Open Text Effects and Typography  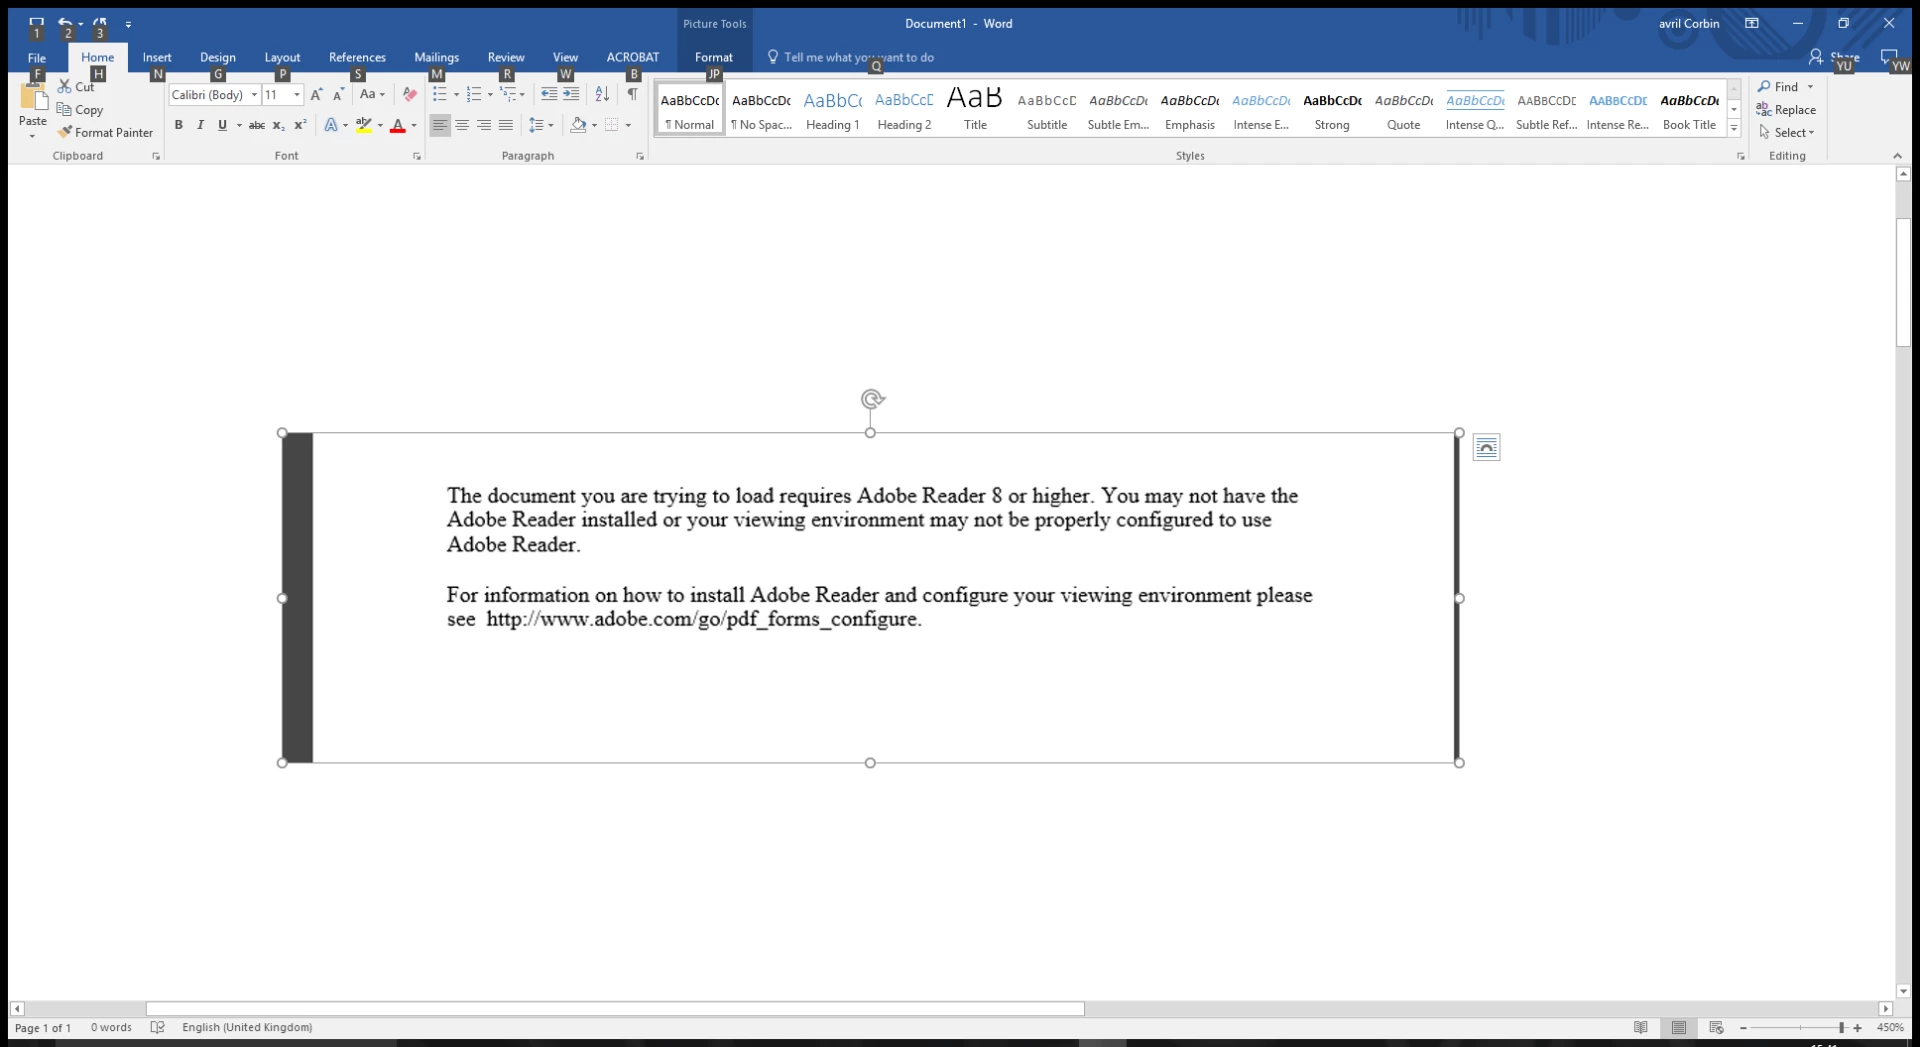pyautogui.click(x=331, y=125)
